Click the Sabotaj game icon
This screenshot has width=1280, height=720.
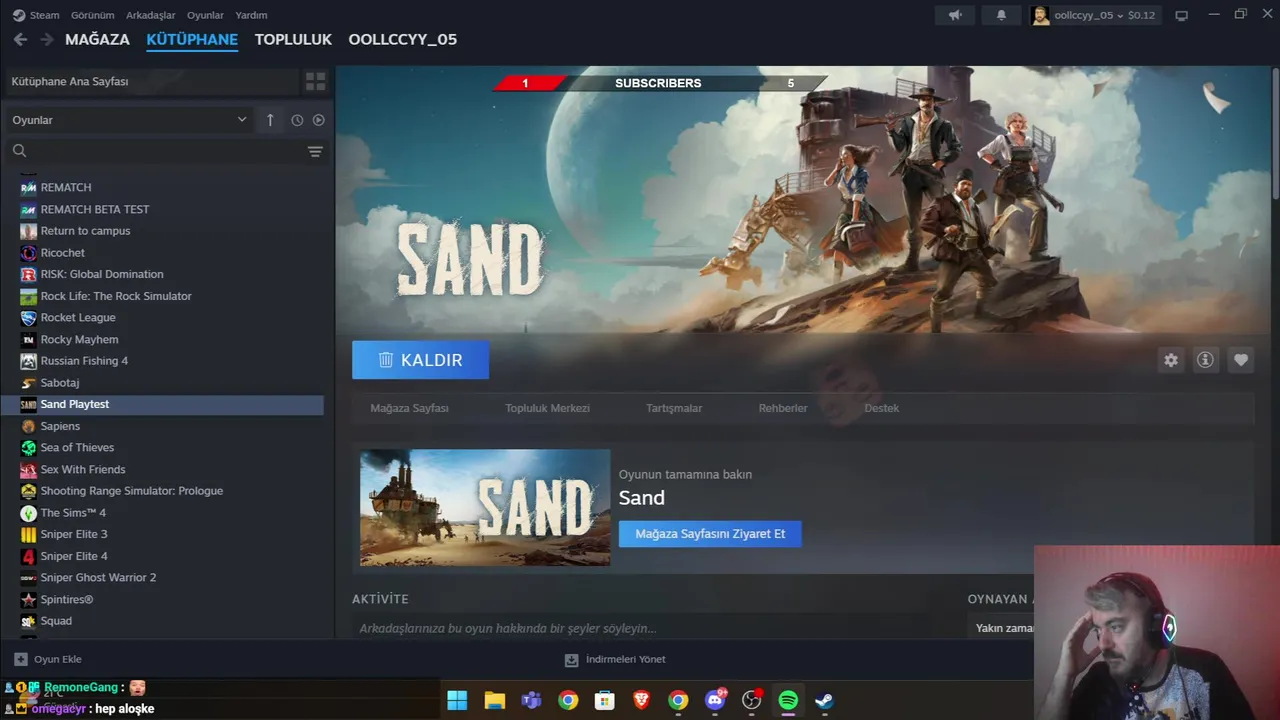29,383
